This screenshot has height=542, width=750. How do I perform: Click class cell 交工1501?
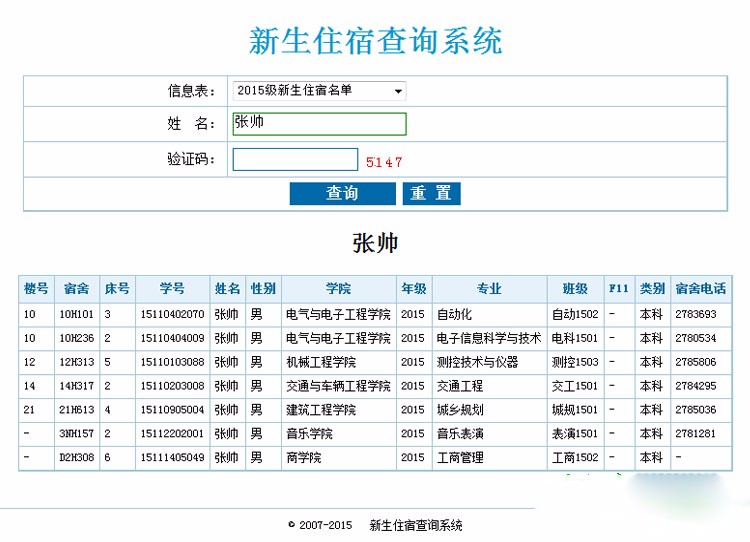point(575,386)
